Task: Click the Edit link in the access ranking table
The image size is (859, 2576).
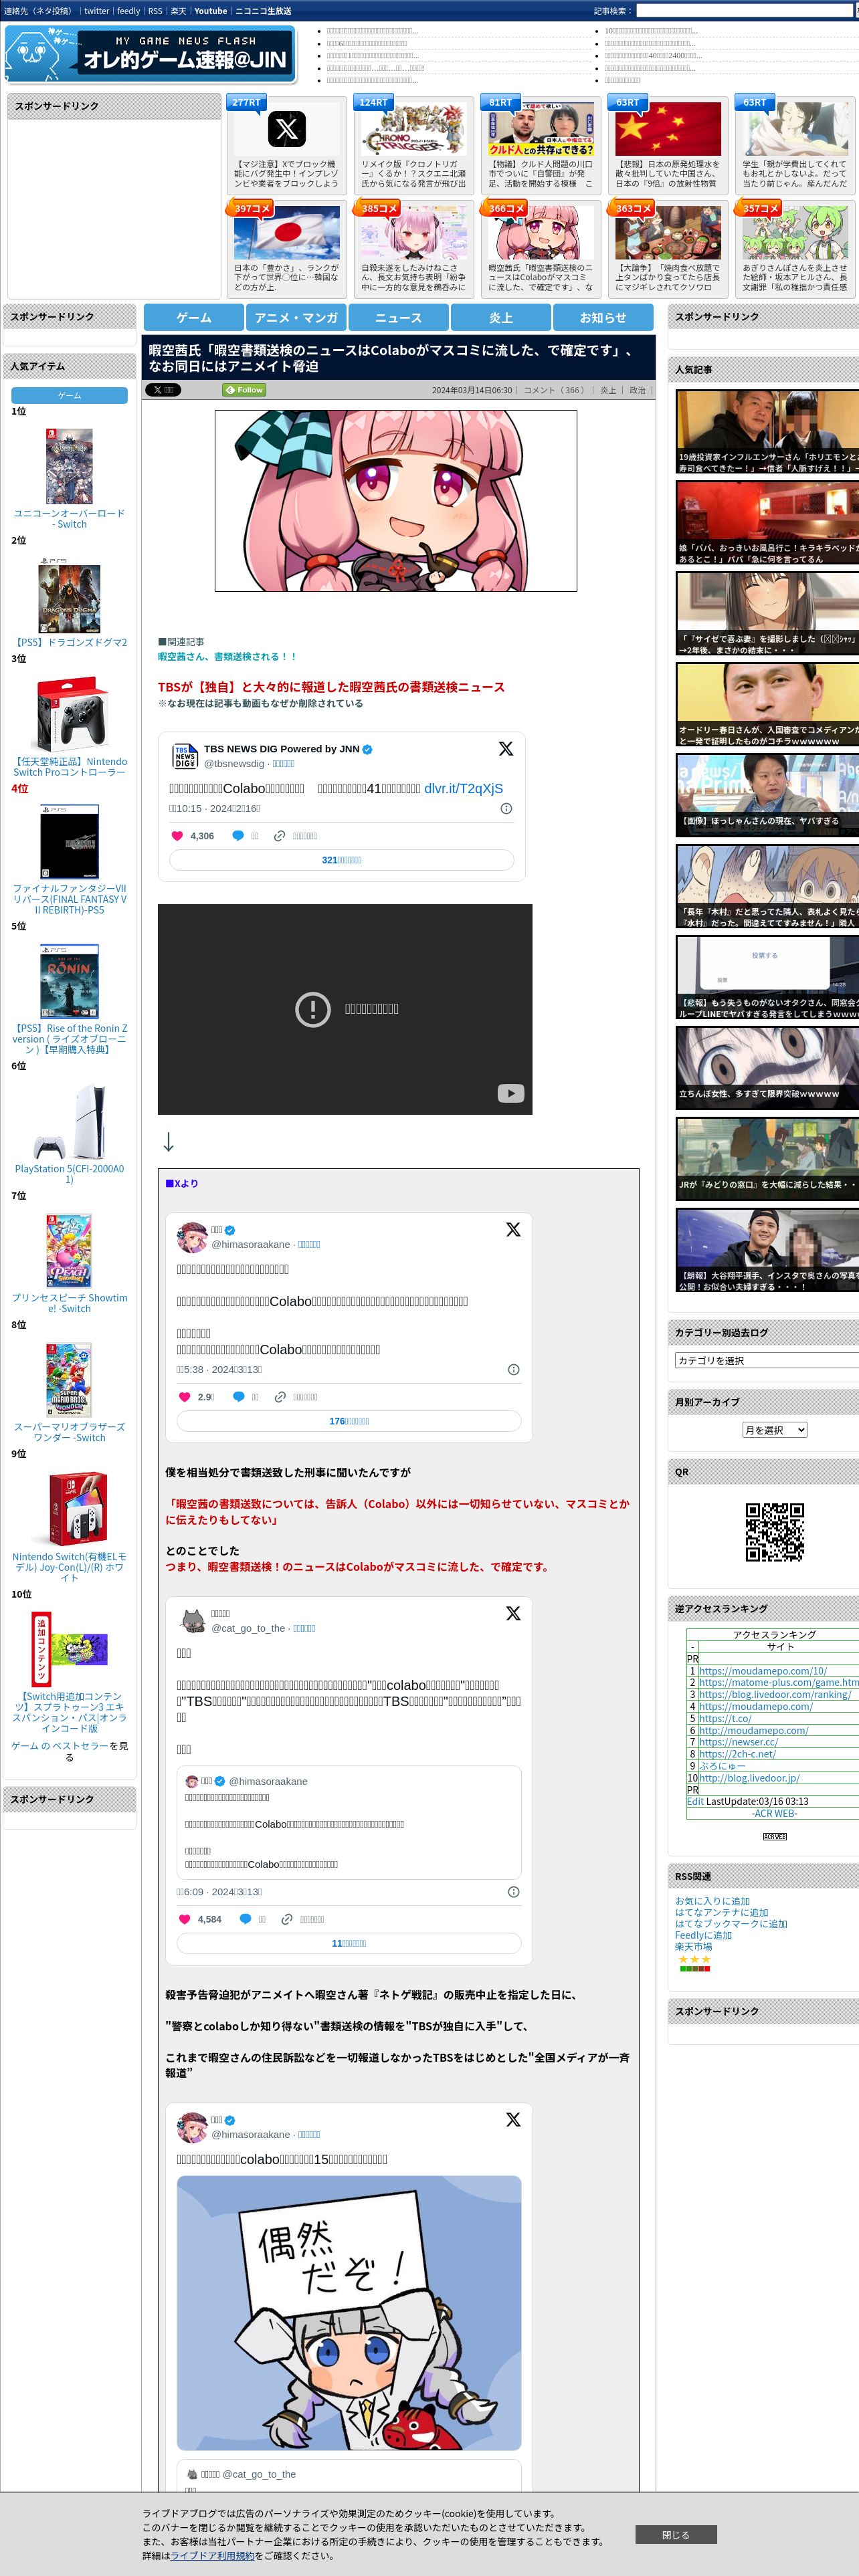Action: [695, 1801]
